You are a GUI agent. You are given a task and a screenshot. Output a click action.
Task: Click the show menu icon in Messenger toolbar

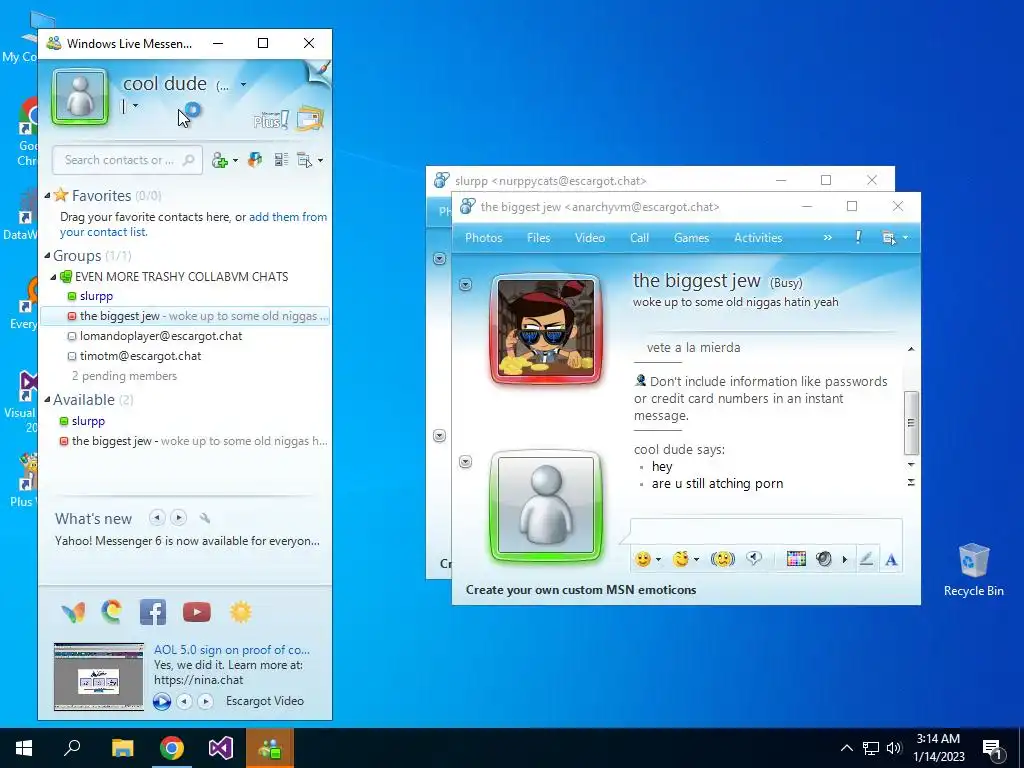(x=304, y=160)
